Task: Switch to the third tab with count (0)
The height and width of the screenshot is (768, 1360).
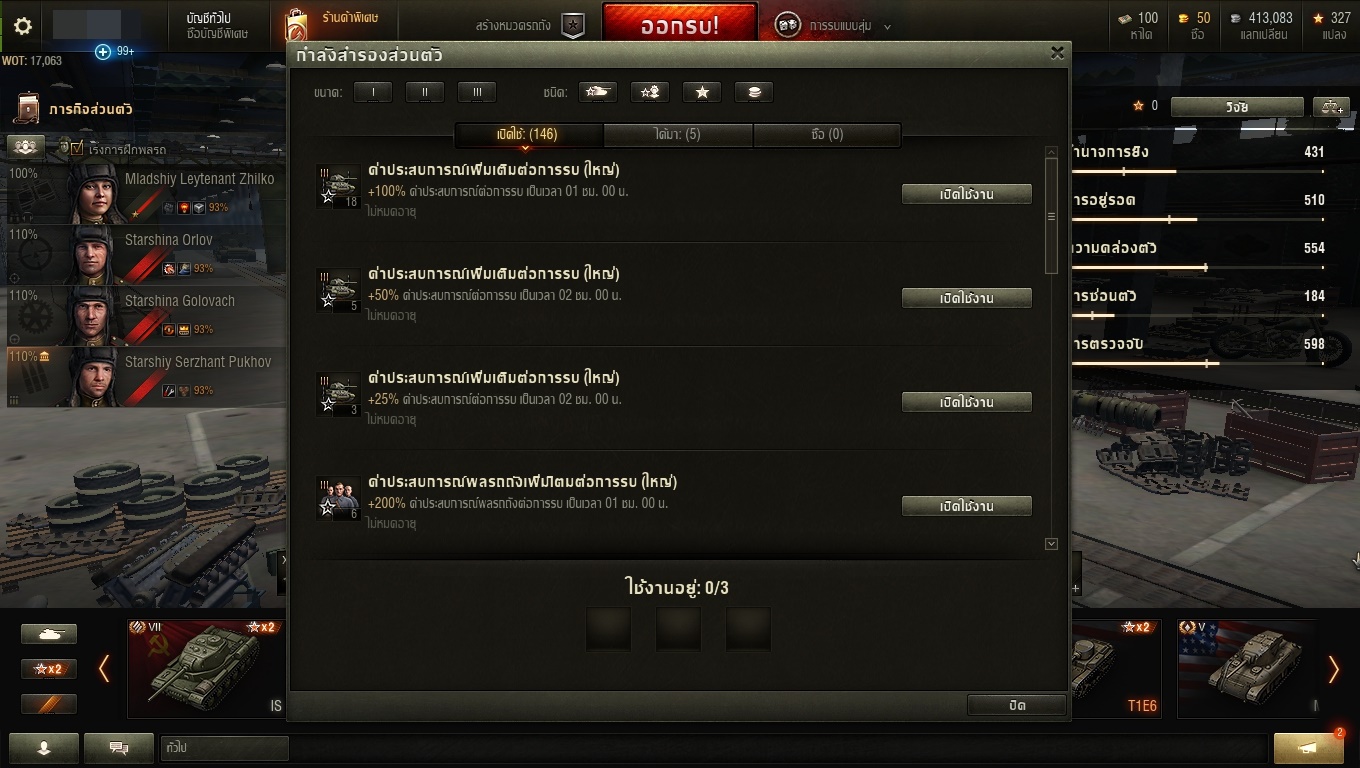Action: pos(827,134)
